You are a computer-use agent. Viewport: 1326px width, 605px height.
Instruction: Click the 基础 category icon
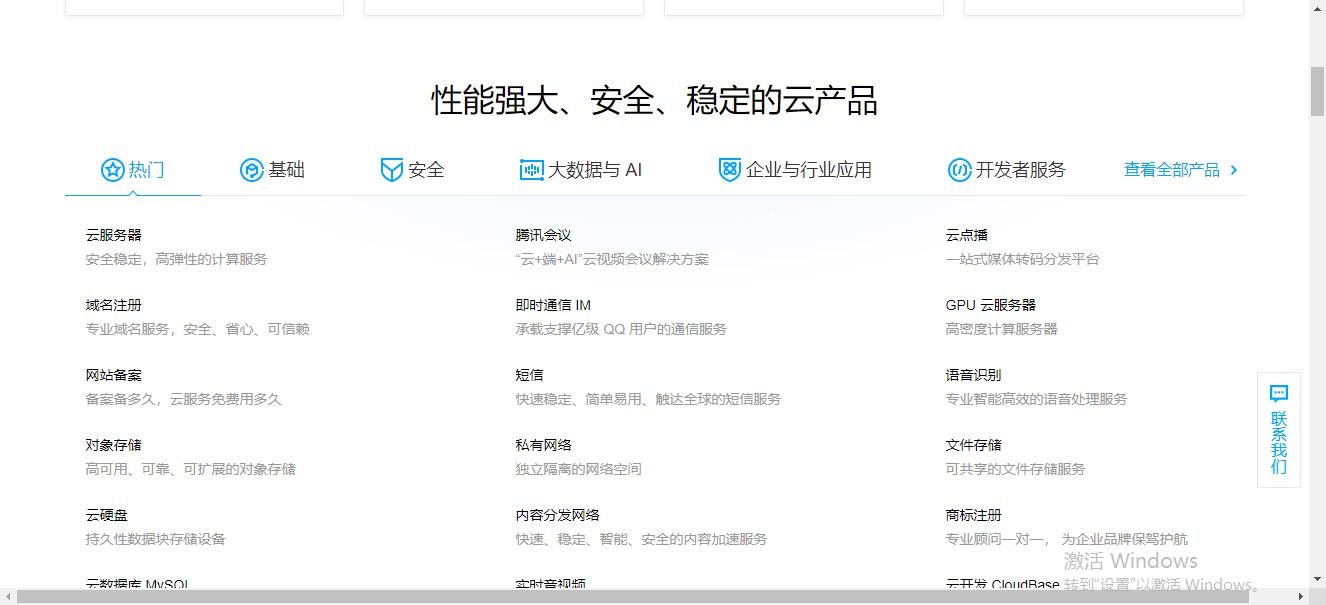coord(250,169)
